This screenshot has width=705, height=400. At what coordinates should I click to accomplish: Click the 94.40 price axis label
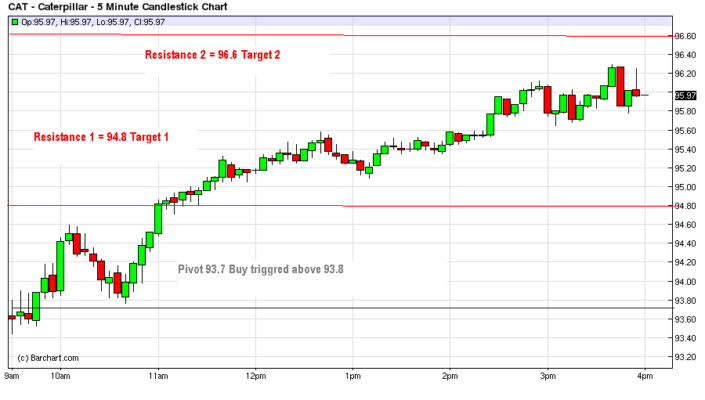(x=685, y=244)
